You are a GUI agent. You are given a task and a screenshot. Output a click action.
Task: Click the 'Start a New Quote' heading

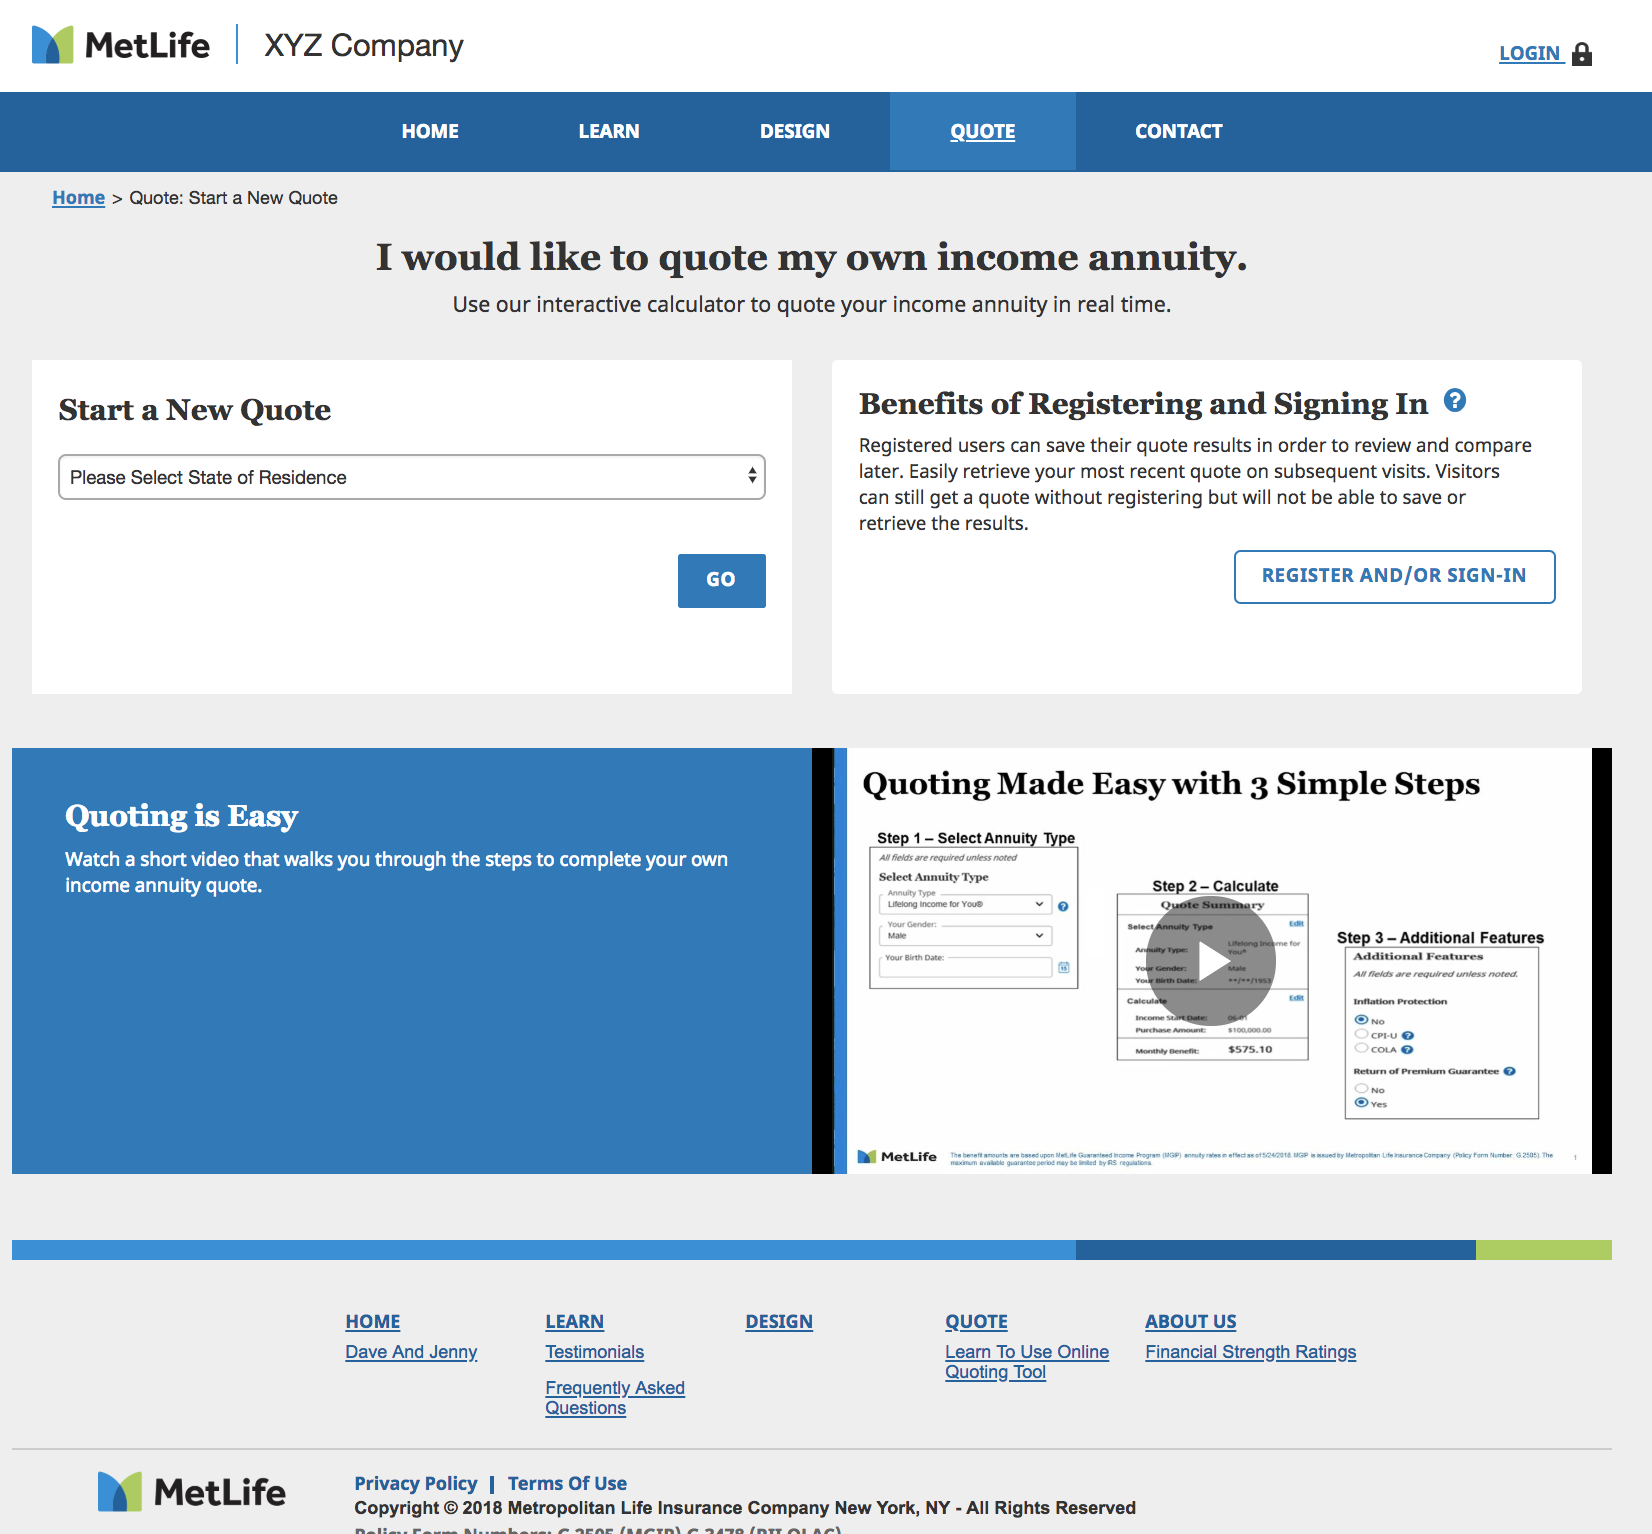tap(195, 410)
